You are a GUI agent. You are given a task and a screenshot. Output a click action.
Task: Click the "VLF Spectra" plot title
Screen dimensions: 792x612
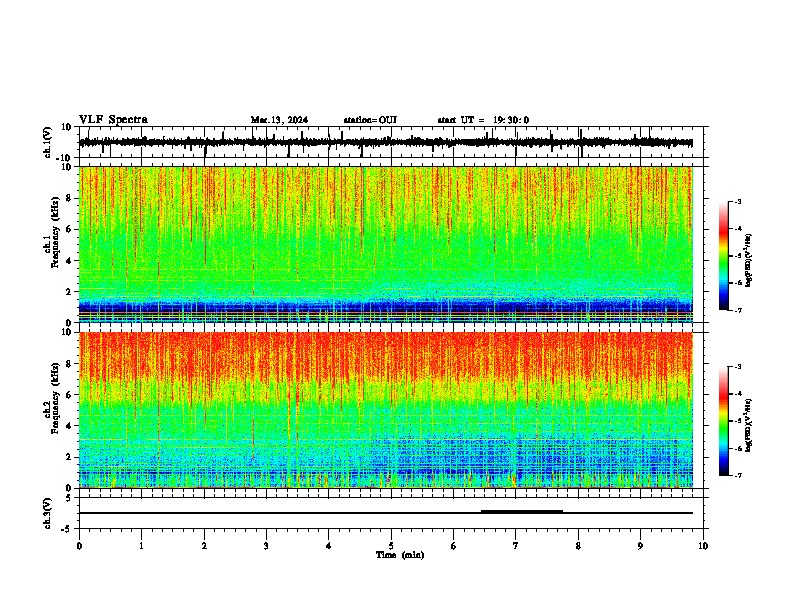pos(113,120)
